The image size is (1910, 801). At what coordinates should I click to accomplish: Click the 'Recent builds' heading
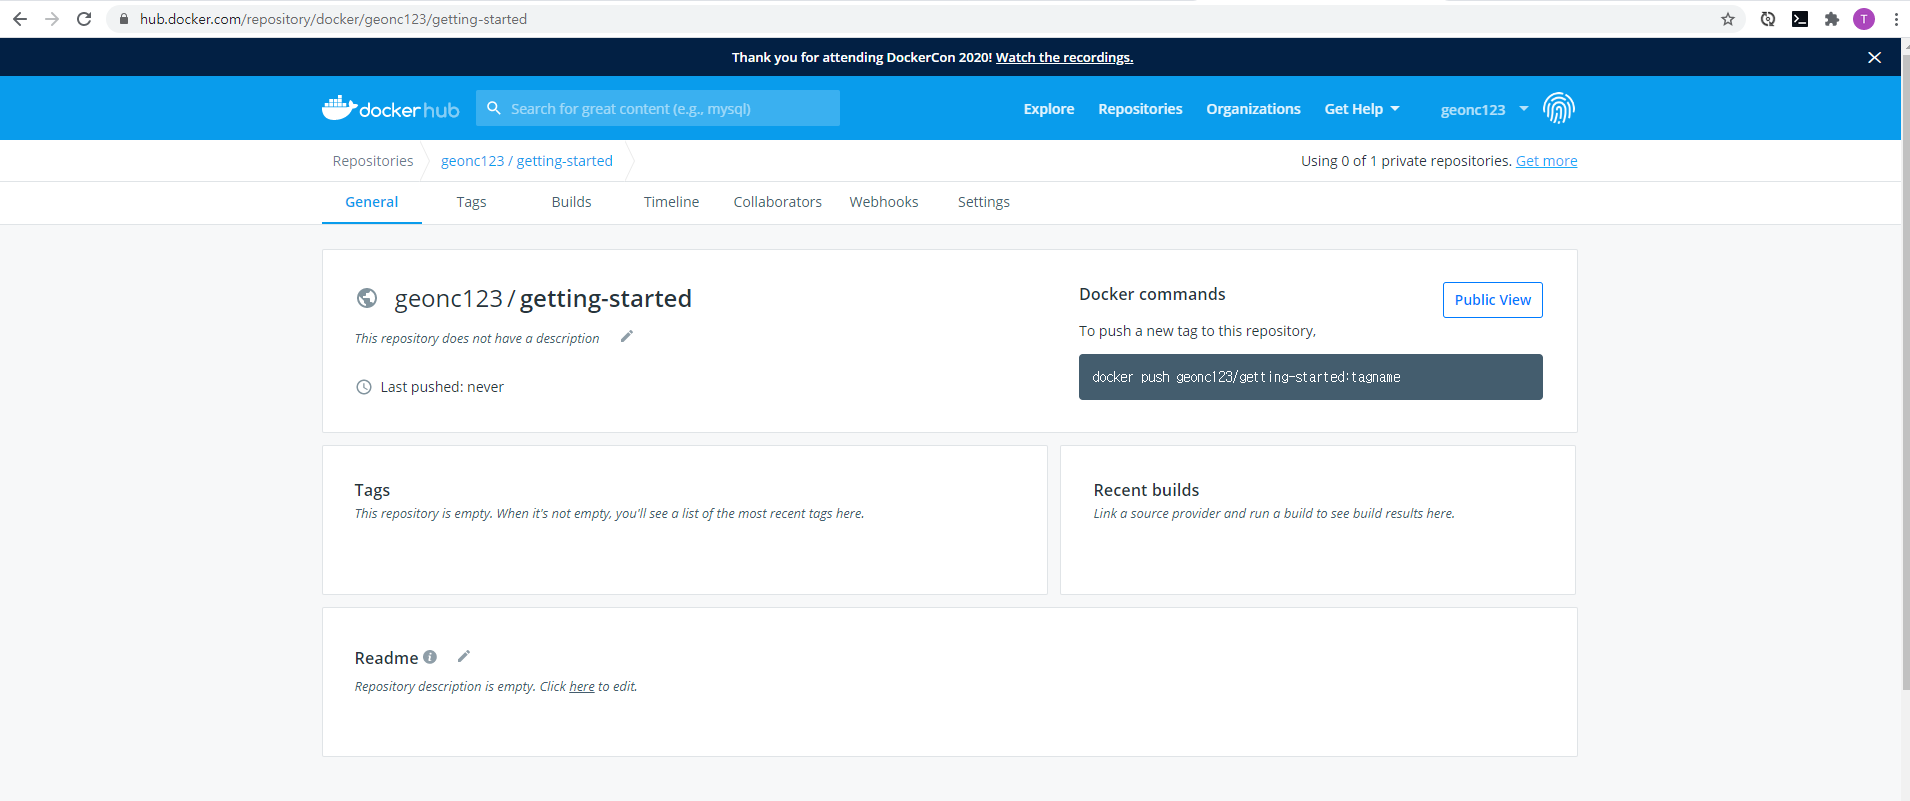point(1146,490)
